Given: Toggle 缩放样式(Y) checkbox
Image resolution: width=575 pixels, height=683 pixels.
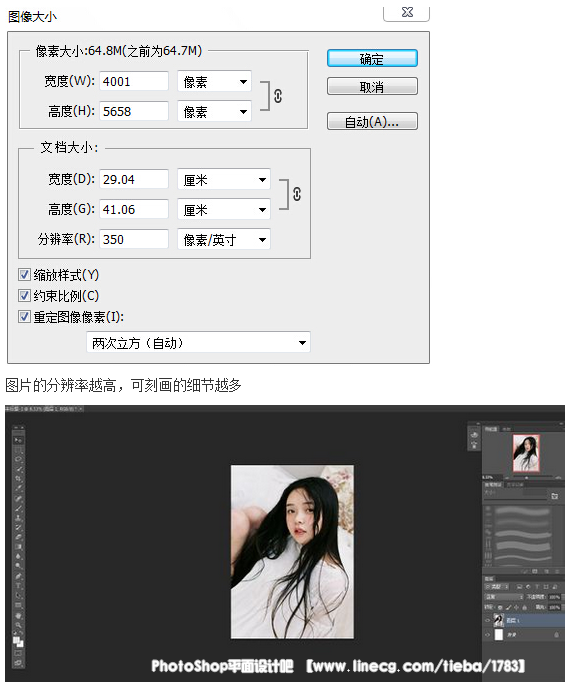Looking at the screenshot, I should [24, 274].
